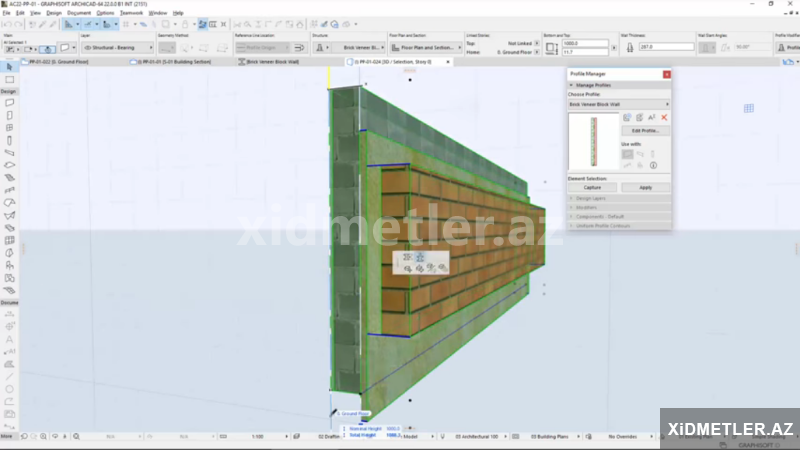Open the Design menu
The image size is (800, 450).
click(x=53, y=13)
